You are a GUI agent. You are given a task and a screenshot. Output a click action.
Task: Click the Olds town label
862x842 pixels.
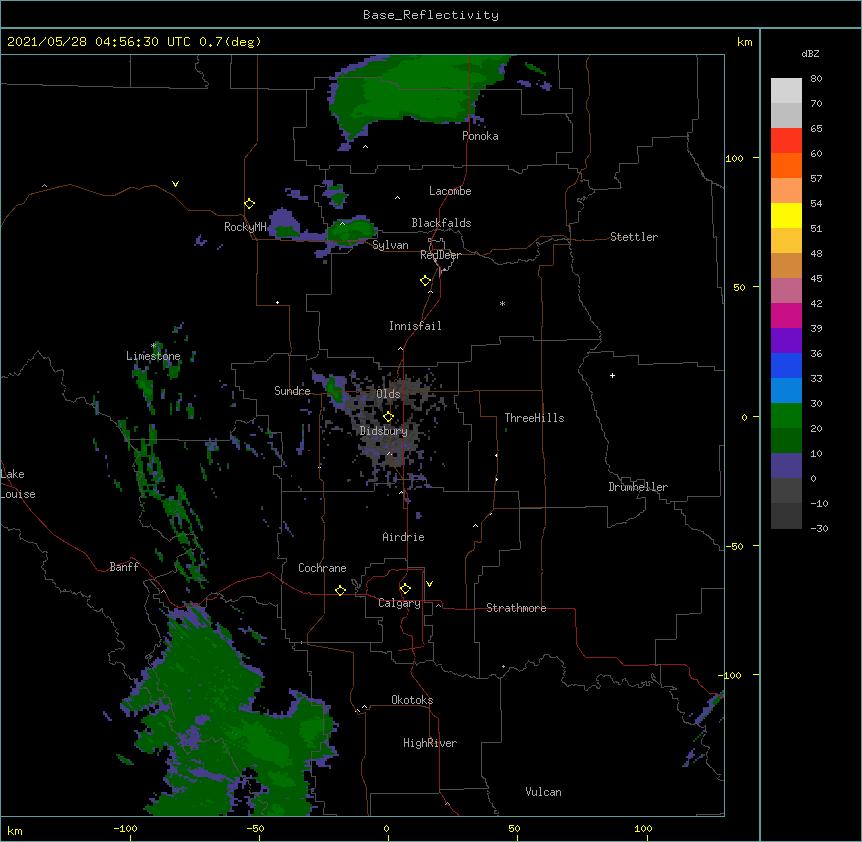388,394
